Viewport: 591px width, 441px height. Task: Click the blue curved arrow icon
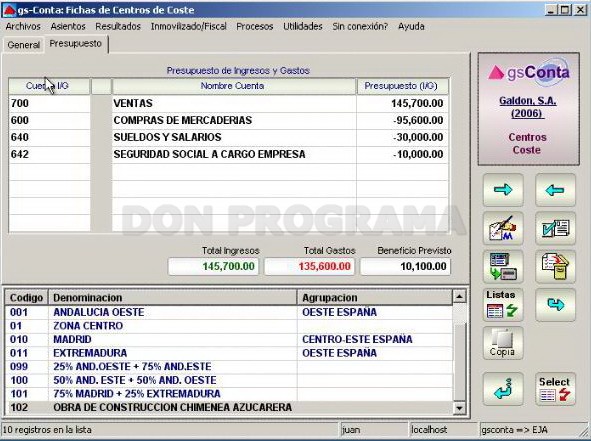point(555,305)
